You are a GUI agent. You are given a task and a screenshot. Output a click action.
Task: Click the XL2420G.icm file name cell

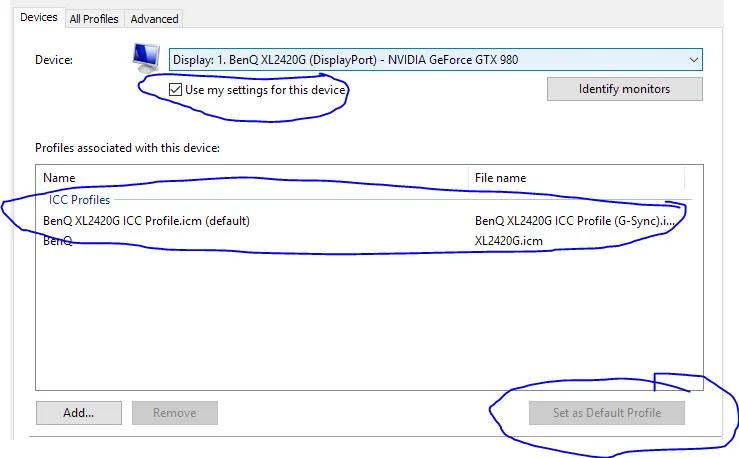[508, 241]
